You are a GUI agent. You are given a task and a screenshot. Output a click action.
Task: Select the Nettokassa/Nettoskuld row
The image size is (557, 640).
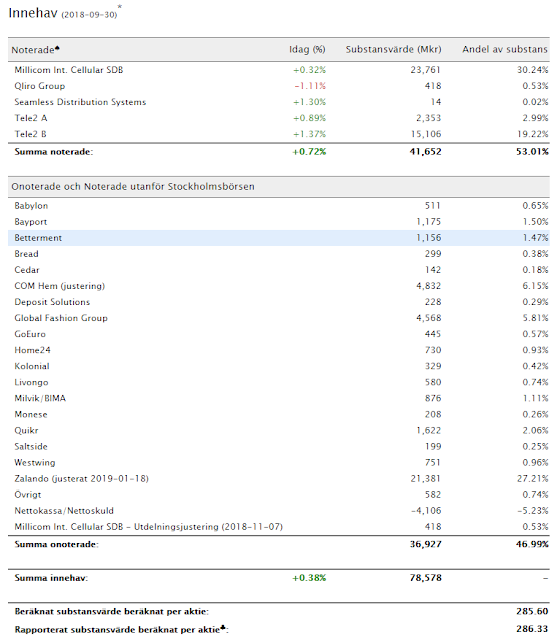coord(279,511)
